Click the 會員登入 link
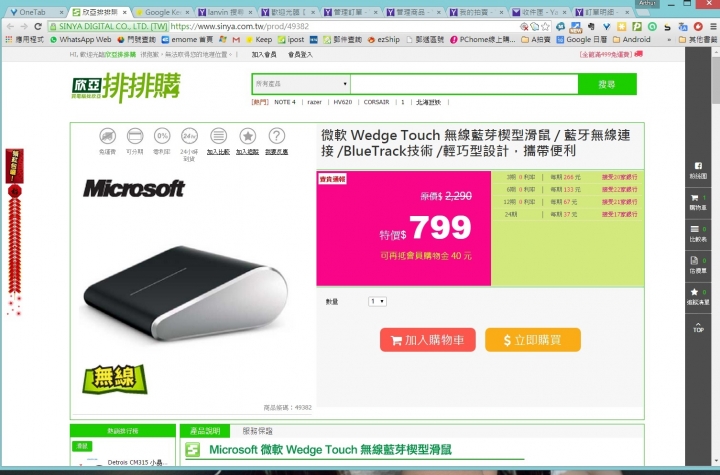 [x=300, y=55]
